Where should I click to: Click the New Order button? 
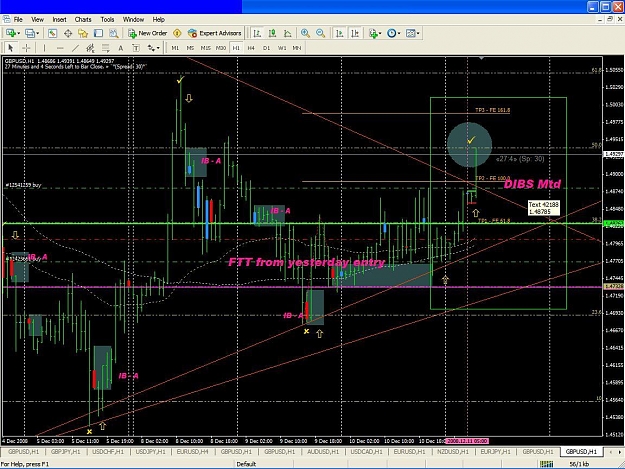click(147, 33)
